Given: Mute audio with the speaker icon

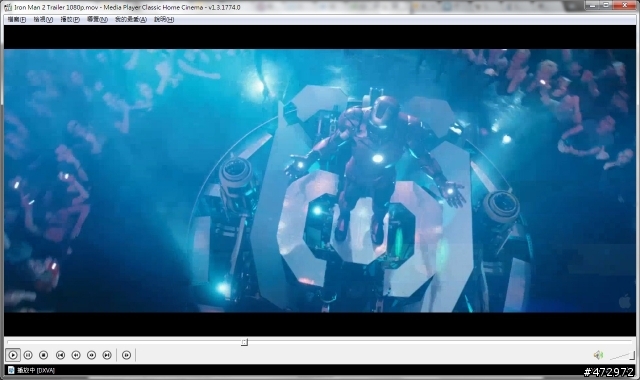Looking at the screenshot, I should [598, 355].
